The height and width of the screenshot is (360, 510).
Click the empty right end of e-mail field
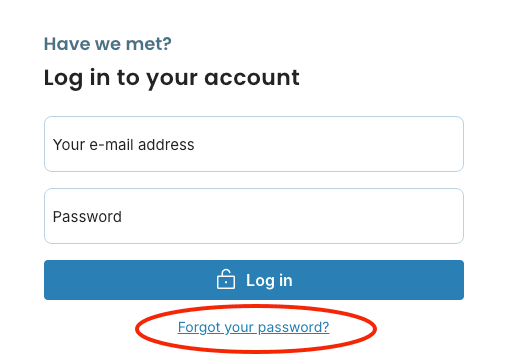tap(417, 144)
